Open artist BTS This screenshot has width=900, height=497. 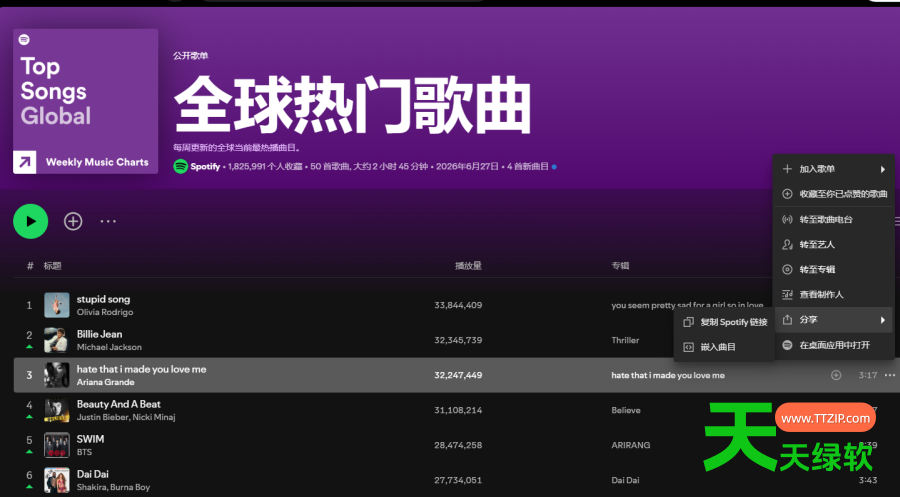[x=84, y=452]
